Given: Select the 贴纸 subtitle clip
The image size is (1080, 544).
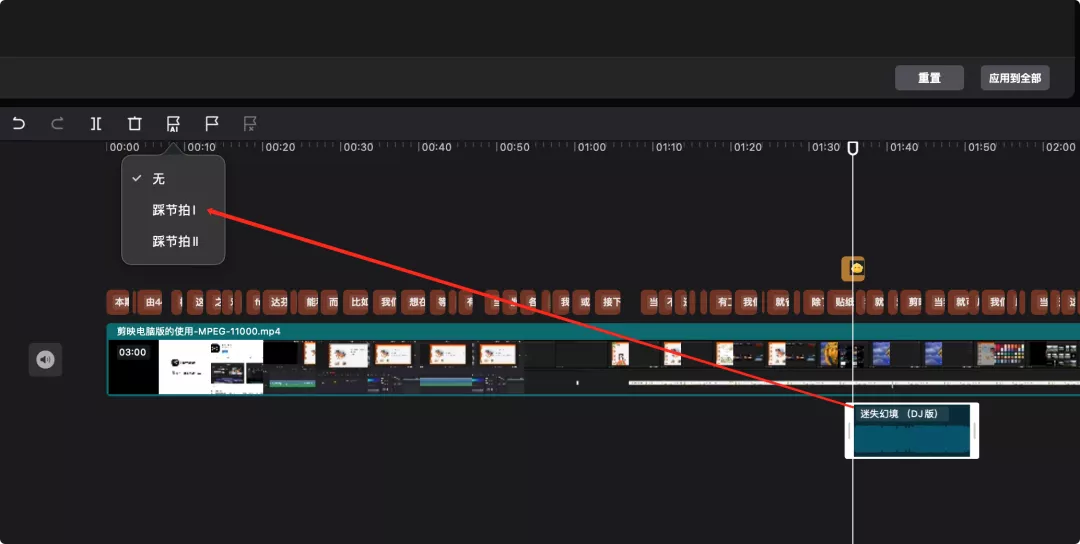Looking at the screenshot, I should coord(845,302).
